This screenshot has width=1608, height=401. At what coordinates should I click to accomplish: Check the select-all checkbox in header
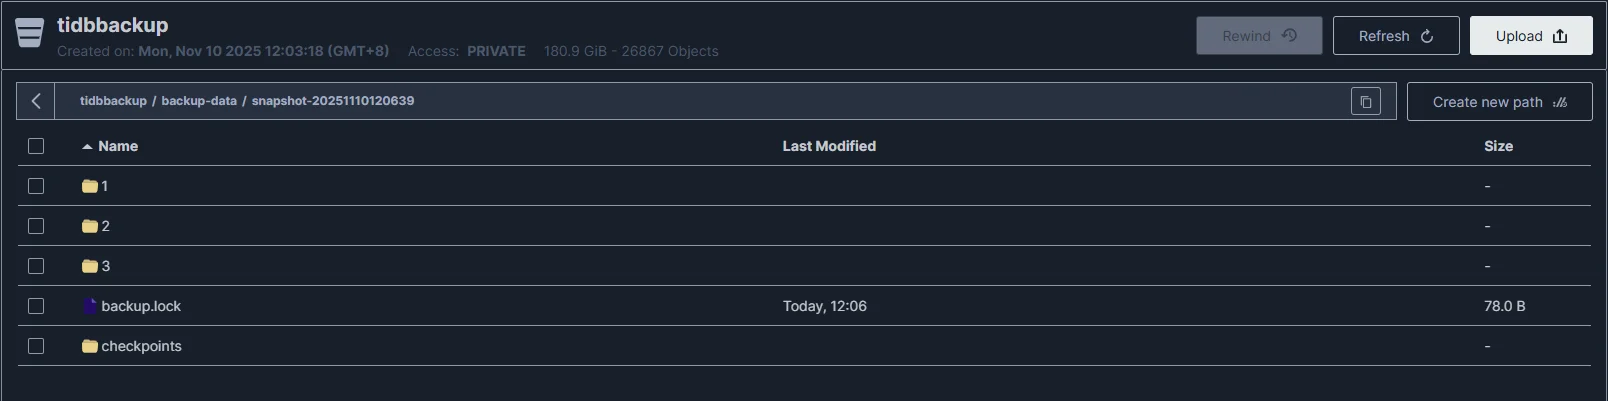(36, 146)
